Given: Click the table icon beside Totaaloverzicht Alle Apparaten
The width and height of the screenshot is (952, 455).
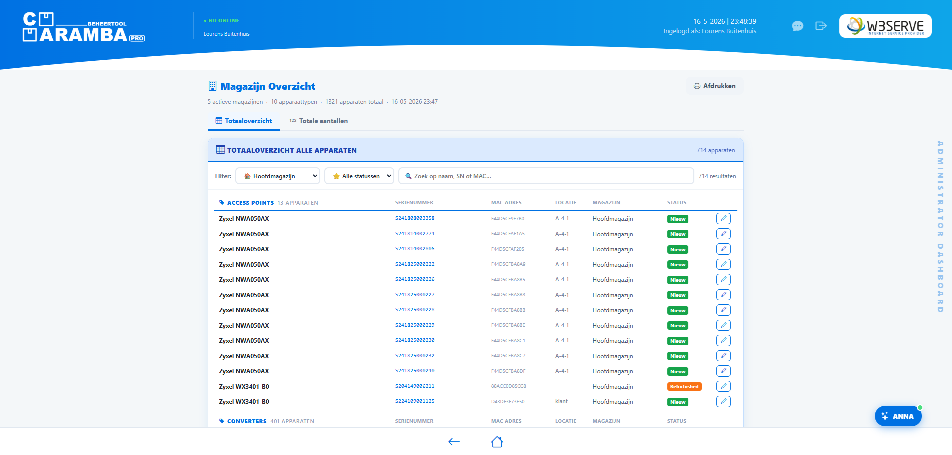Looking at the screenshot, I should [220, 149].
